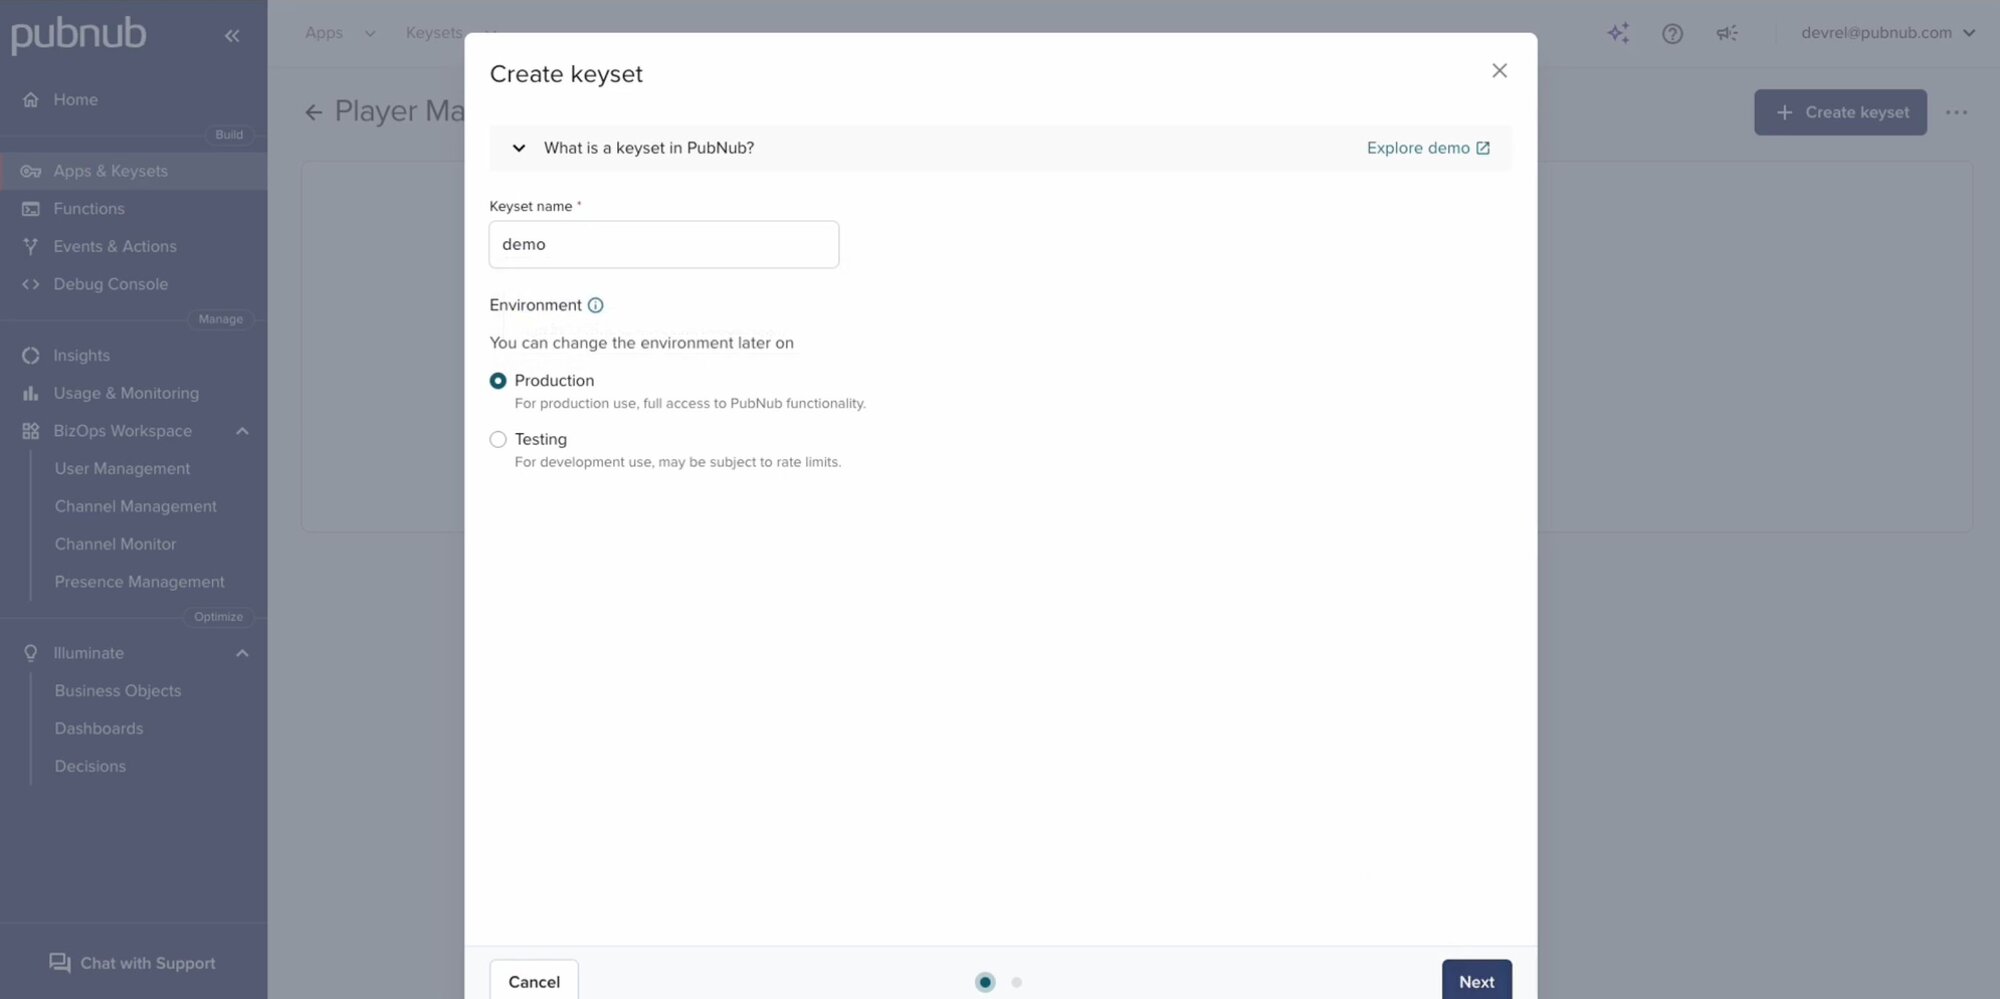Viewport: 2000px width, 999px height.
Task: Click the Environment info icon
Action: 595,305
